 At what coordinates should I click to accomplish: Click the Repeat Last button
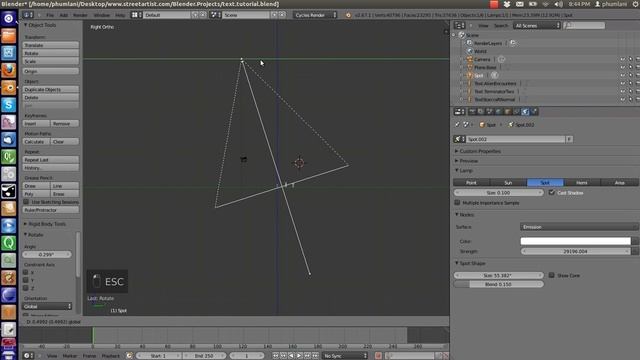click(51, 160)
